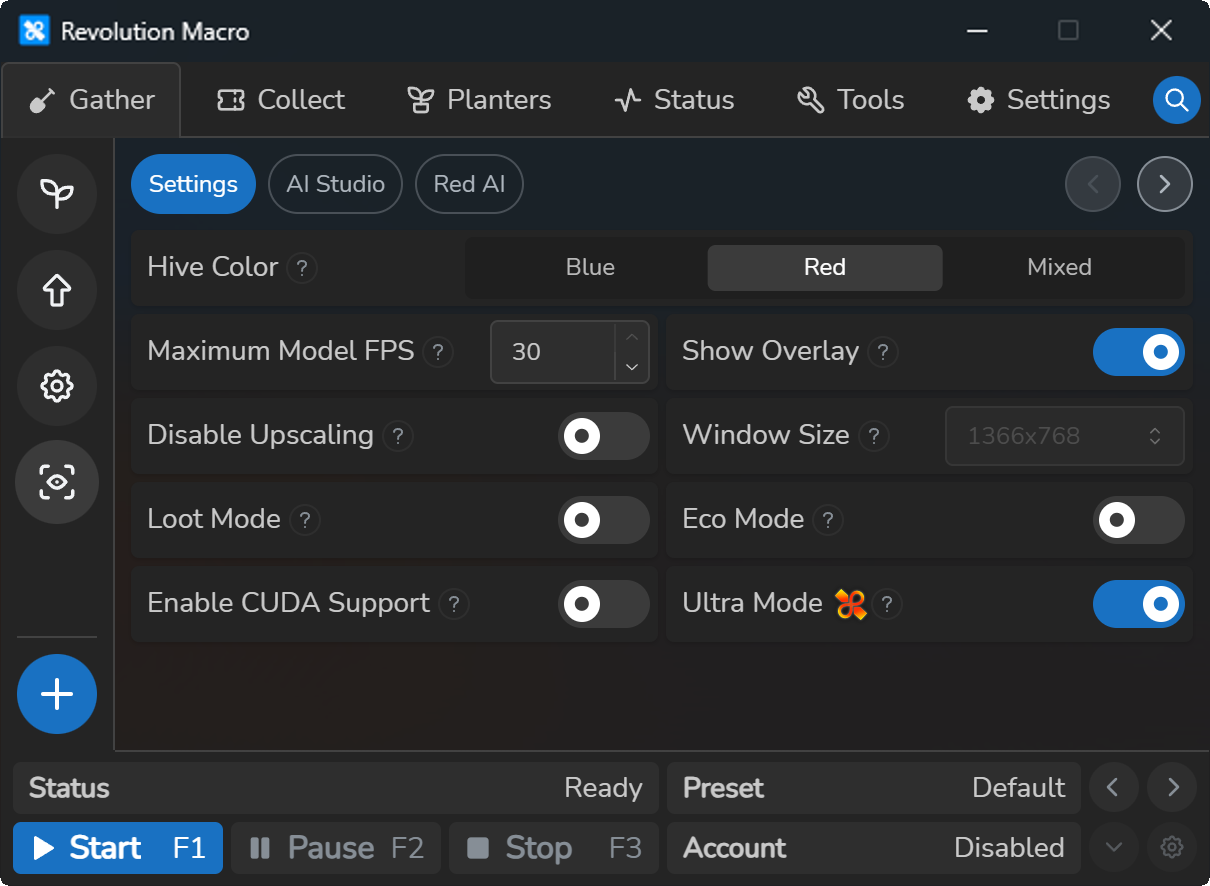Click the up-arrow sidebar icon
The width and height of the screenshot is (1210, 886).
click(57, 290)
